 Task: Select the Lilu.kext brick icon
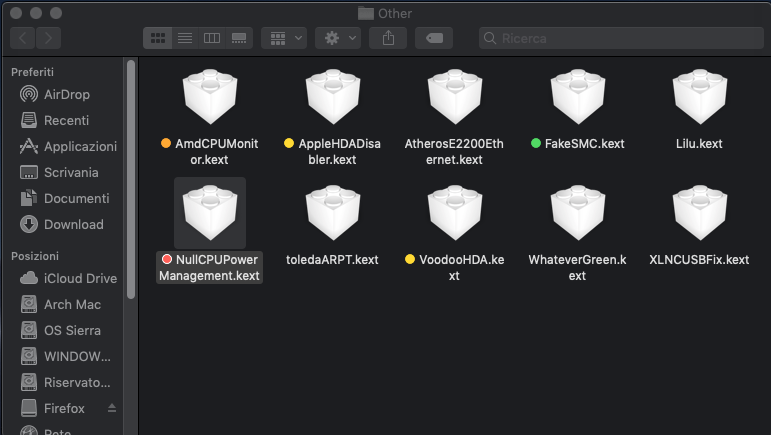pyautogui.click(x=700, y=96)
